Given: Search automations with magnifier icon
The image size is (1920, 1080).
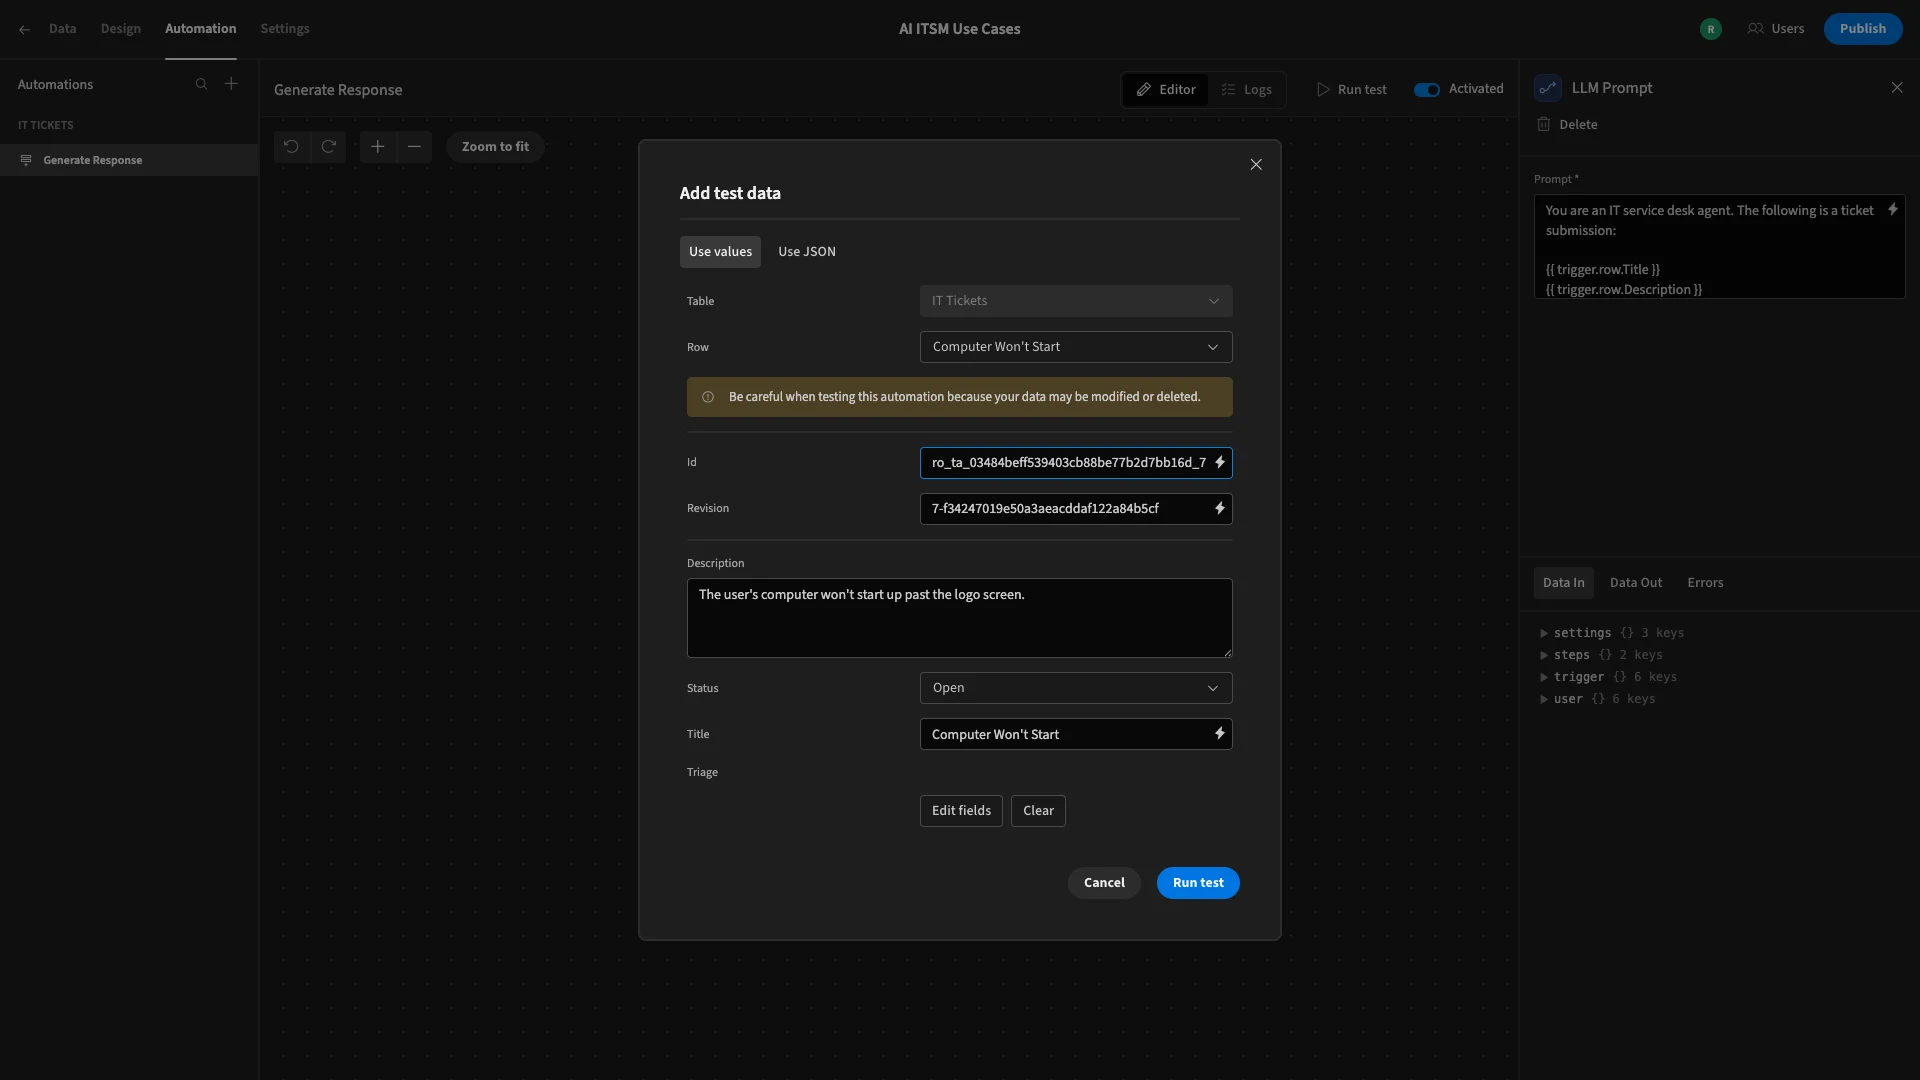Looking at the screenshot, I should pyautogui.click(x=201, y=84).
